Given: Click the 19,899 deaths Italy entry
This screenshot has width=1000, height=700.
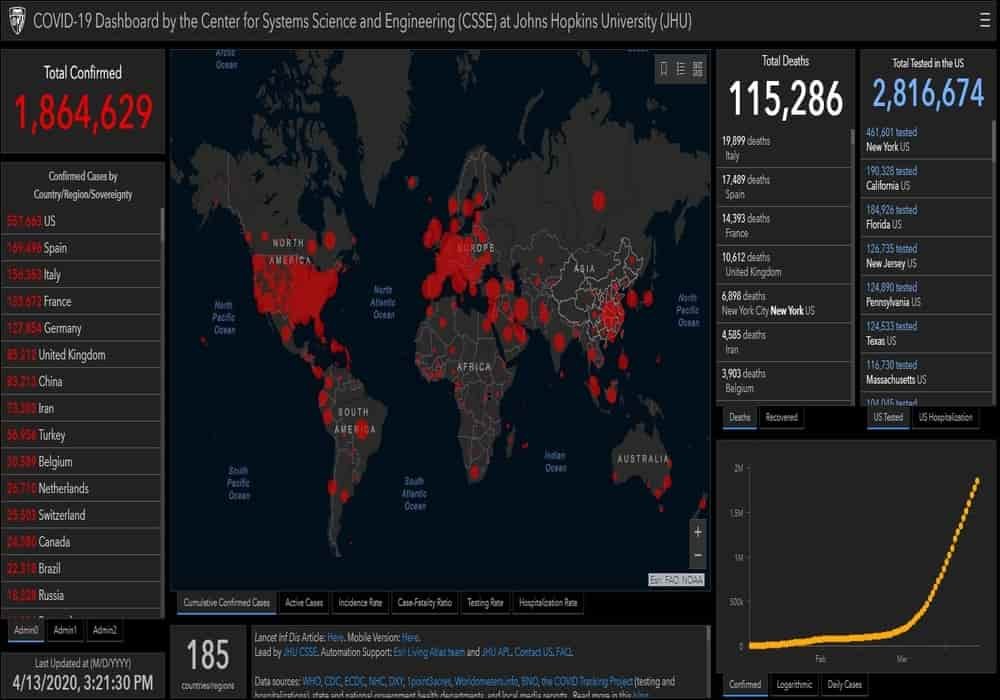Looking at the screenshot, I should [784, 148].
